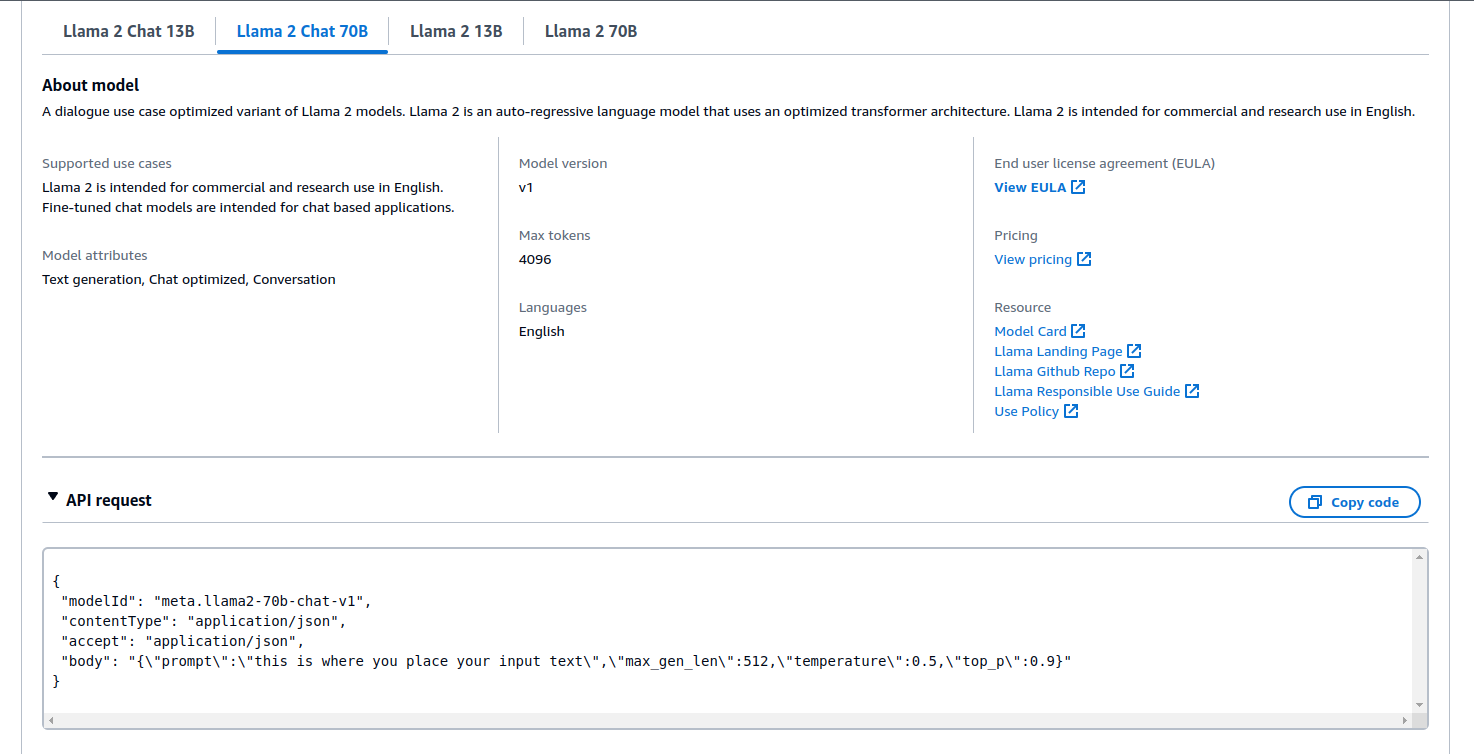The image size is (1474, 754).
Task: Open the View EULA link
Action: point(1030,187)
